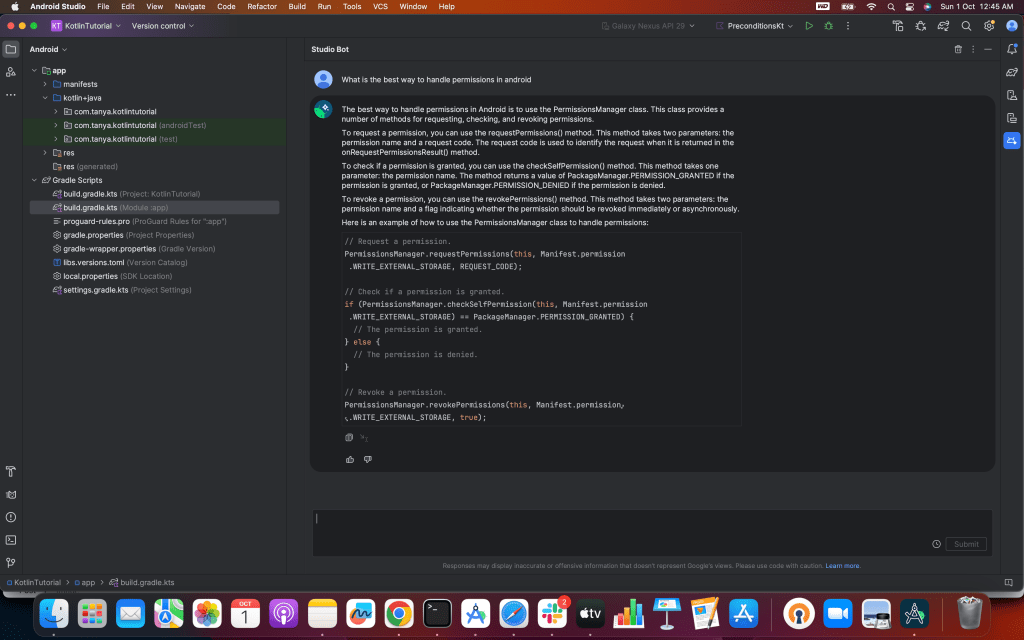Follow the Learn more link
The width and height of the screenshot is (1024, 640).
click(x=842, y=566)
